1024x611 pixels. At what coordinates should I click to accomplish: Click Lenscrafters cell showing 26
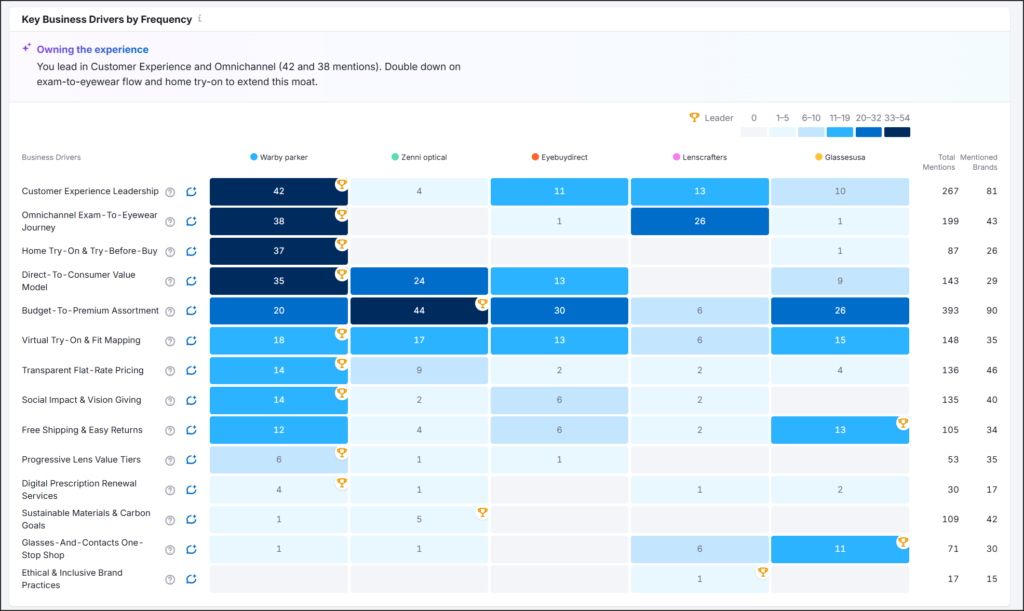[x=699, y=221]
